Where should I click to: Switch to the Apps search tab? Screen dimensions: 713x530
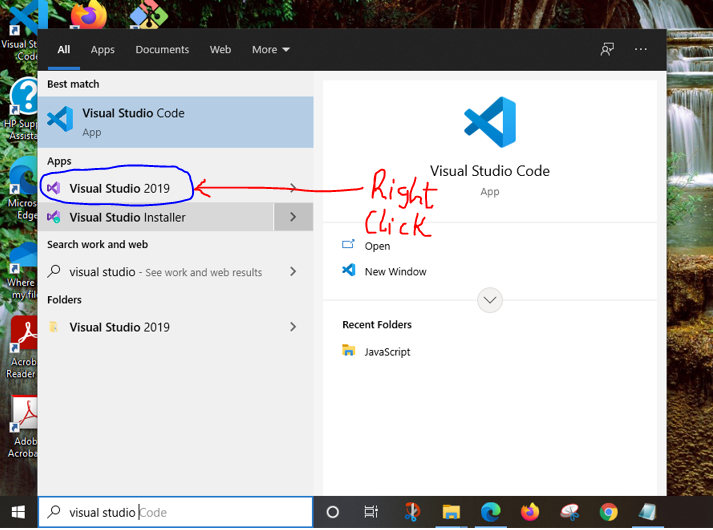click(102, 50)
